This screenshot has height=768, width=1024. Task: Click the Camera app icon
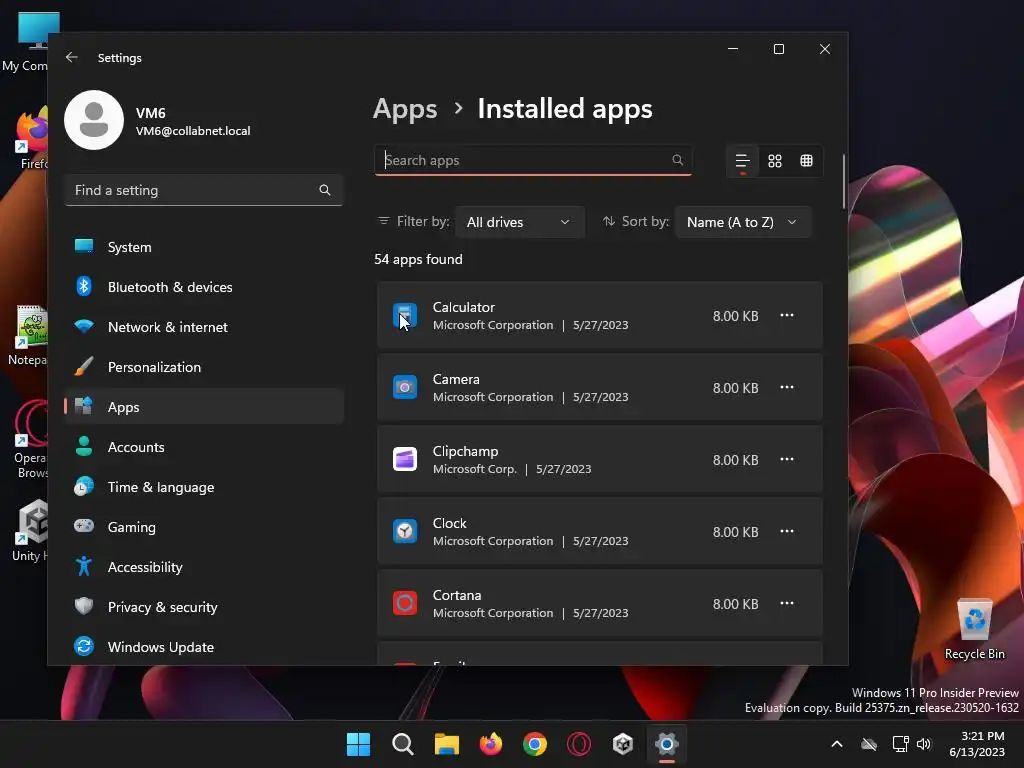[405, 387]
